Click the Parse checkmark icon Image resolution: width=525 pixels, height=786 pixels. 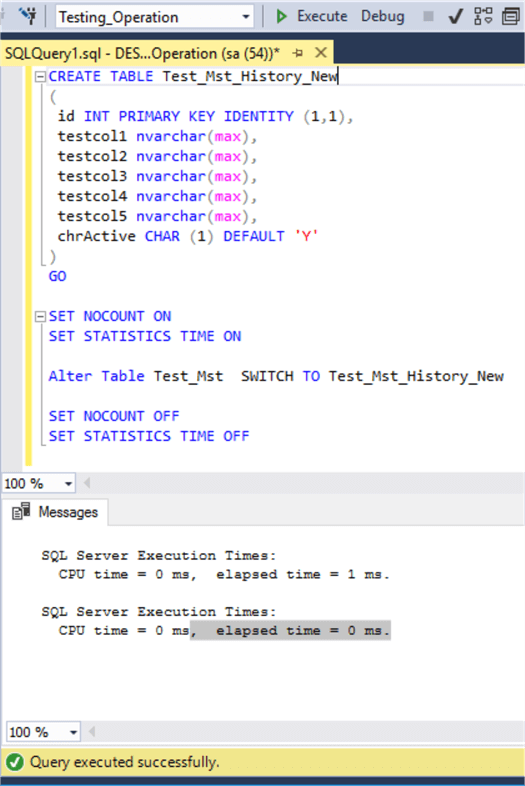click(x=455, y=17)
